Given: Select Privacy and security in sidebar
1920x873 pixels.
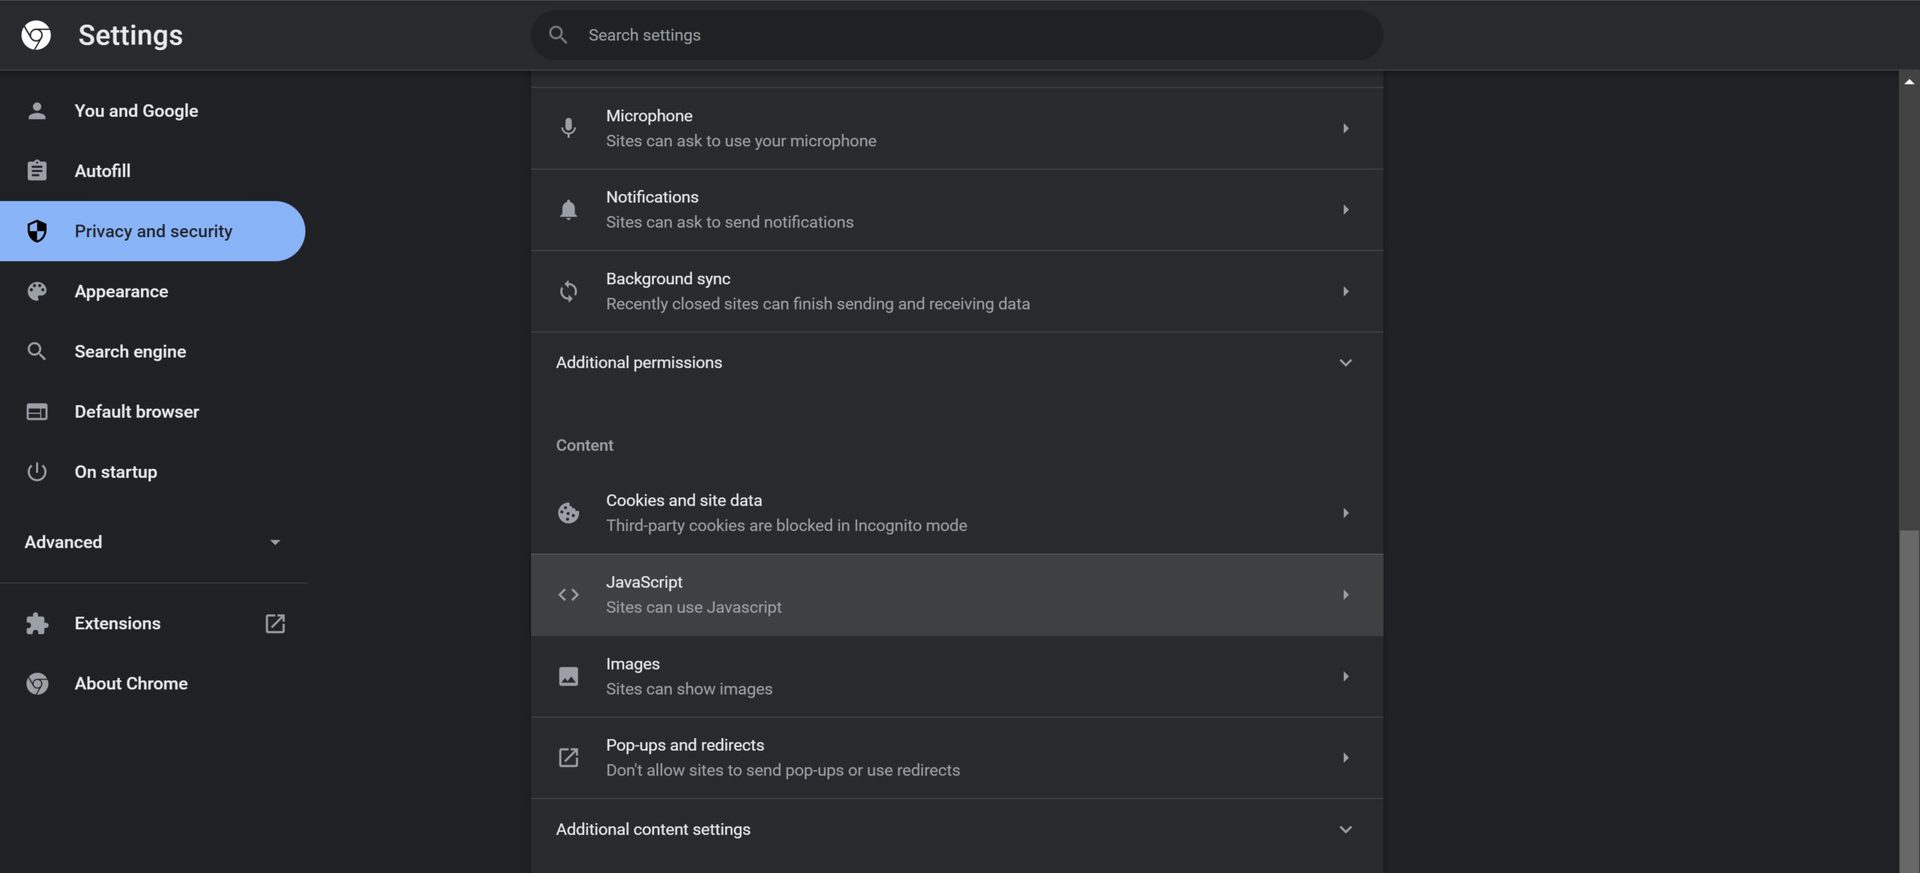Looking at the screenshot, I should tap(153, 231).
